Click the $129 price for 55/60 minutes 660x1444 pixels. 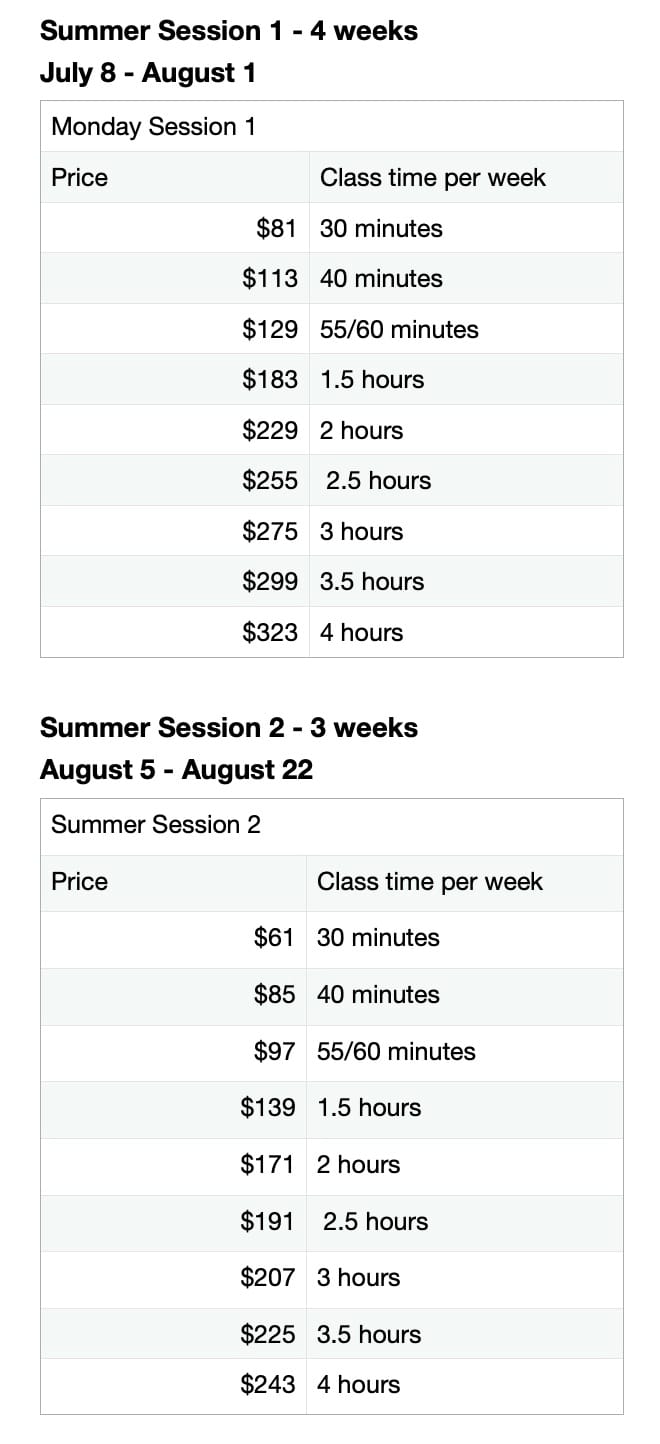pos(270,329)
